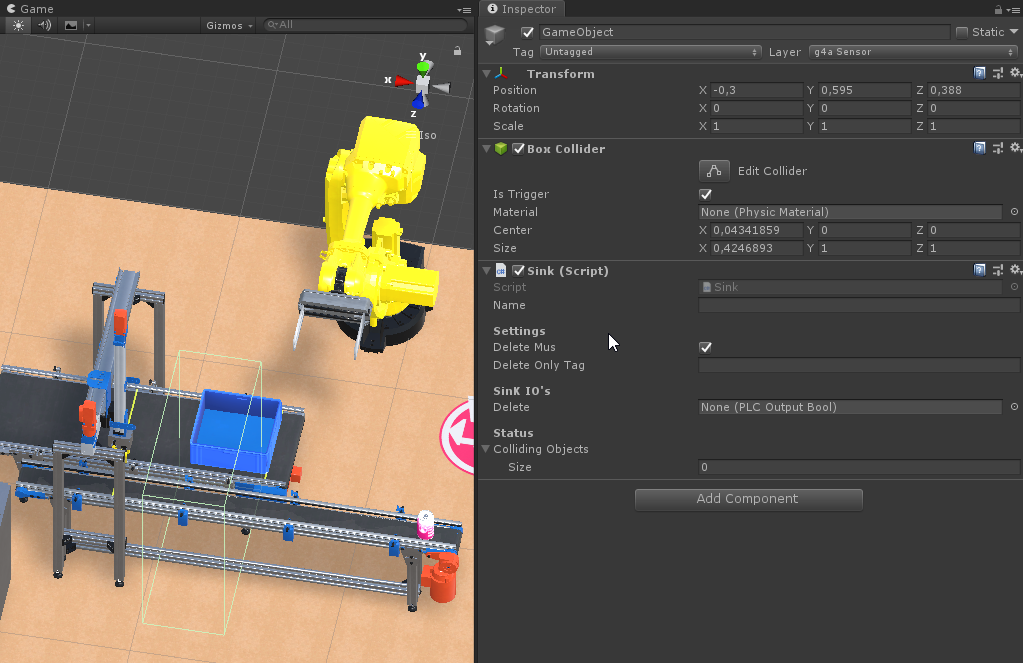
Task: Toggle scene lighting sun icon
Action: click(x=18, y=25)
